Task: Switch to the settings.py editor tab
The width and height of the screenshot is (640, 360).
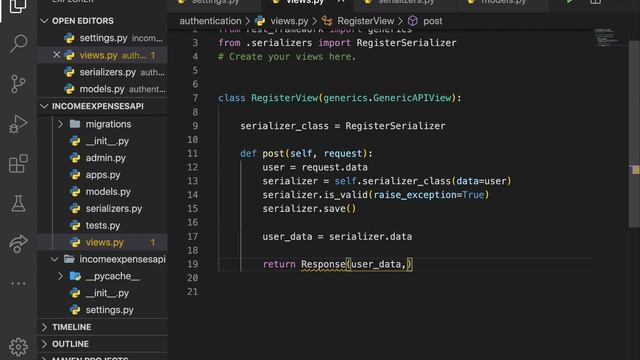Action: click(215, 3)
